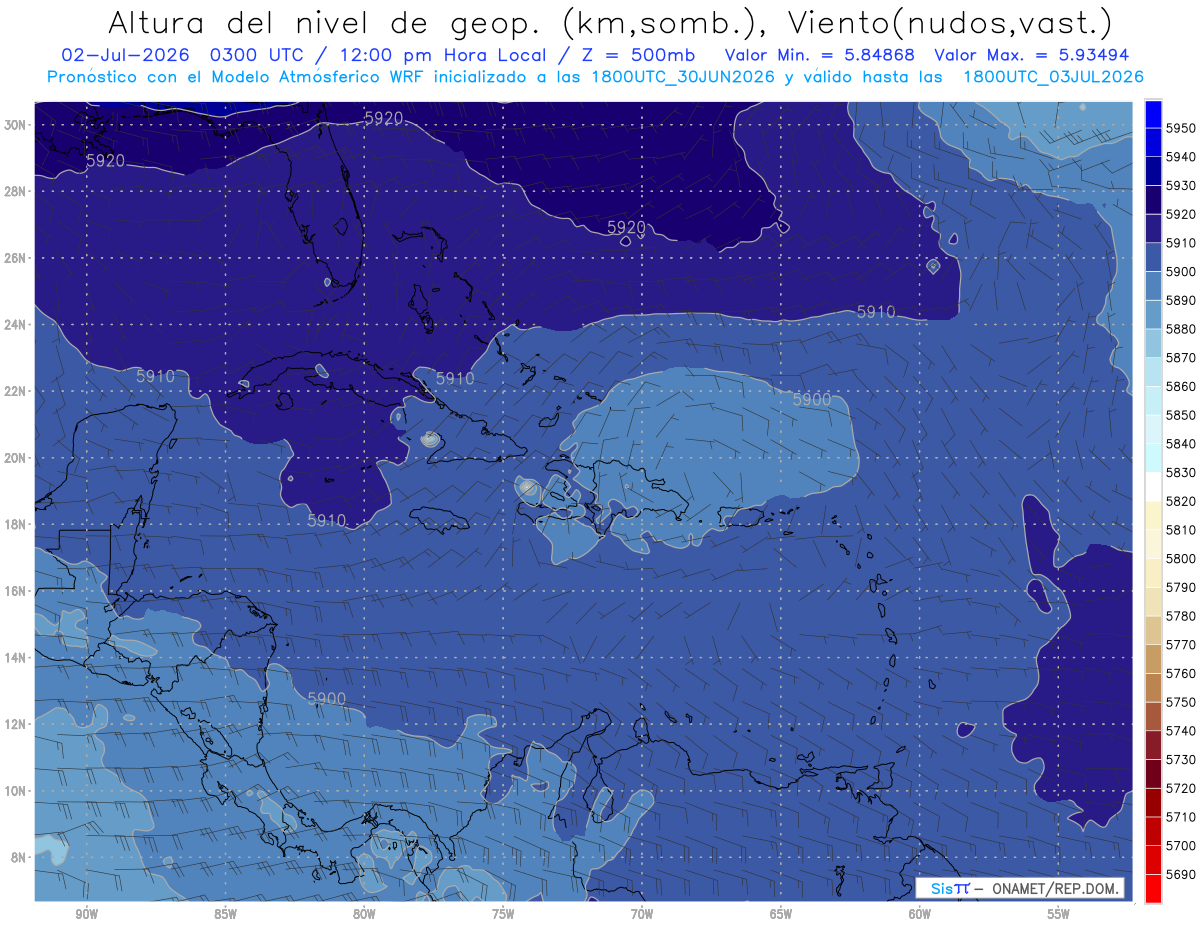Click the '70W' longitude axis label
Viewport: 1200px width, 927px height.
coord(642,913)
